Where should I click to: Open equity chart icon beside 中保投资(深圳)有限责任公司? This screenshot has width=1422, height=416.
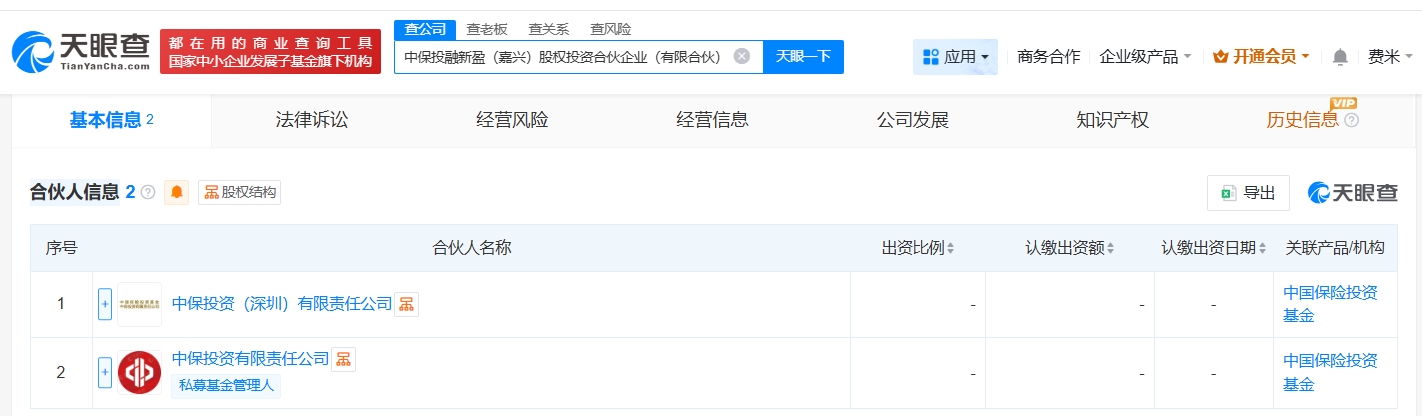click(x=406, y=304)
